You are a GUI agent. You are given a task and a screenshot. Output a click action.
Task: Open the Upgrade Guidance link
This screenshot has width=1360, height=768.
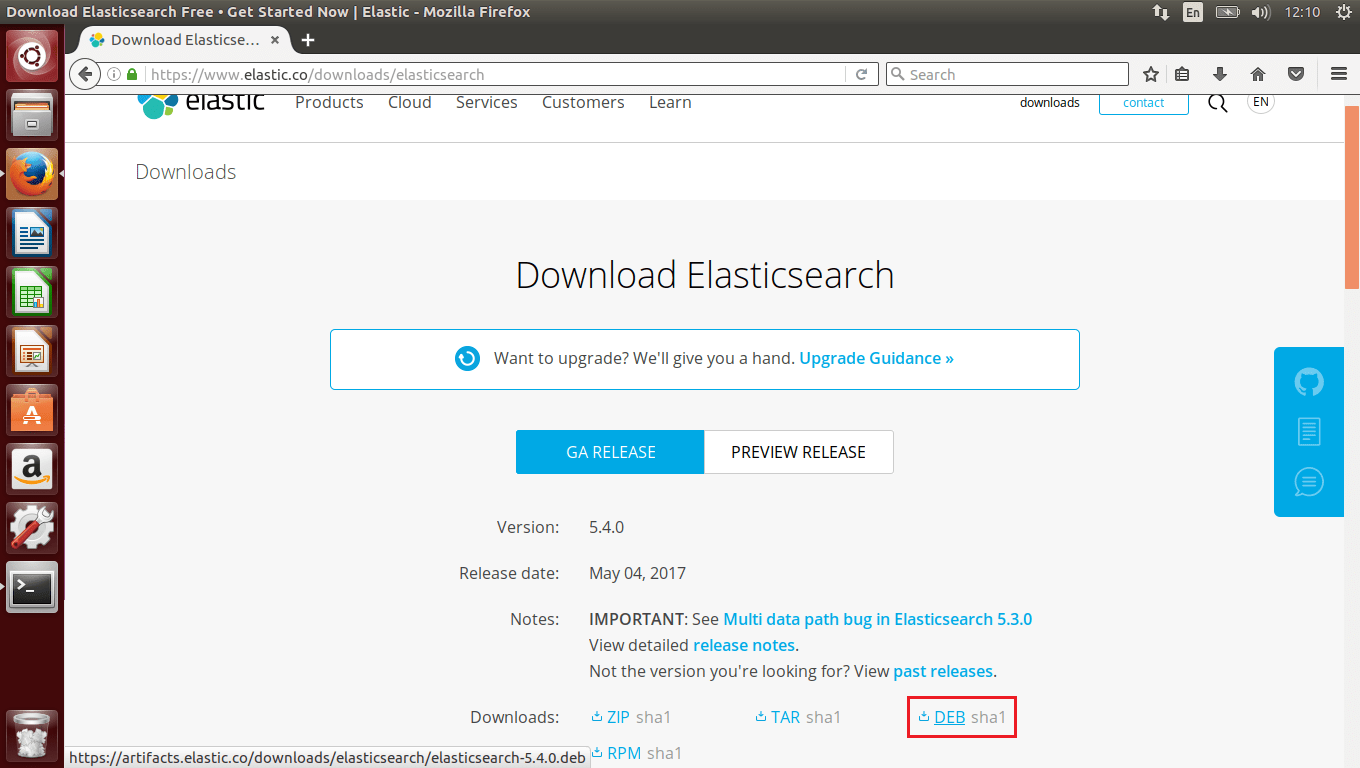(875, 357)
